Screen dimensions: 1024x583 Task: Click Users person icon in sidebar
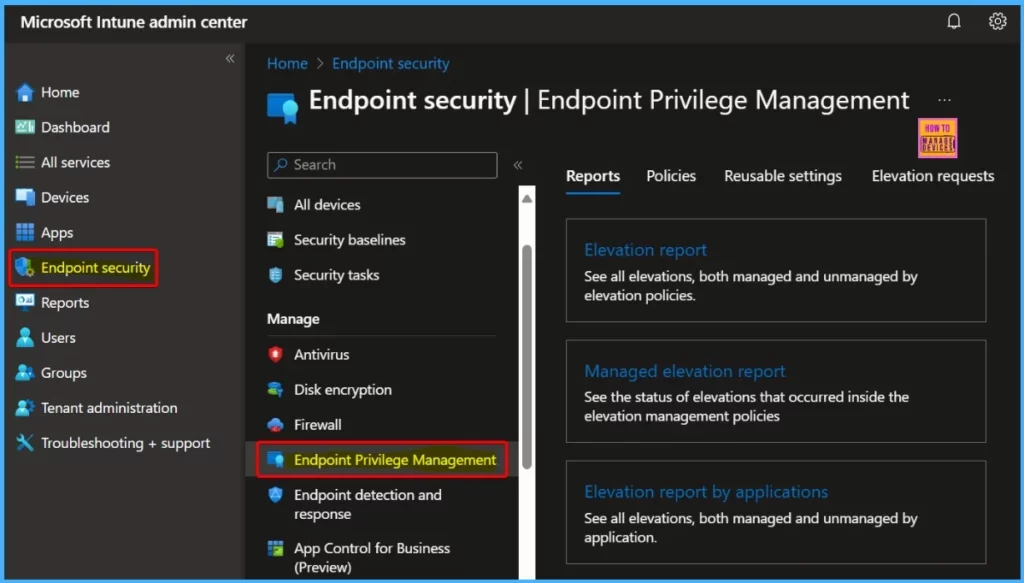coord(25,338)
